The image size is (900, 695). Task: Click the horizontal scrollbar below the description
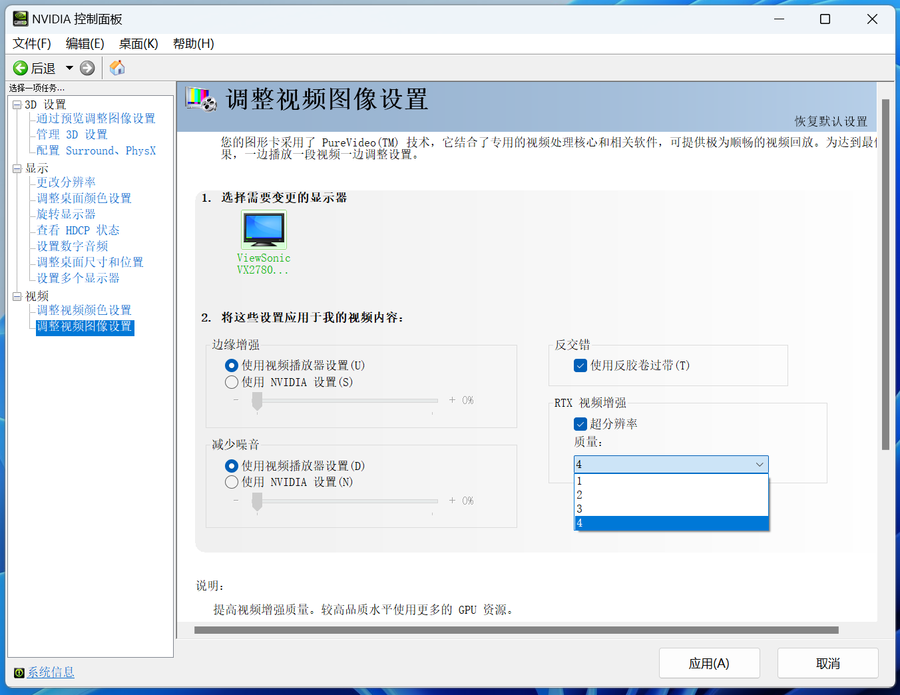point(516,630)
